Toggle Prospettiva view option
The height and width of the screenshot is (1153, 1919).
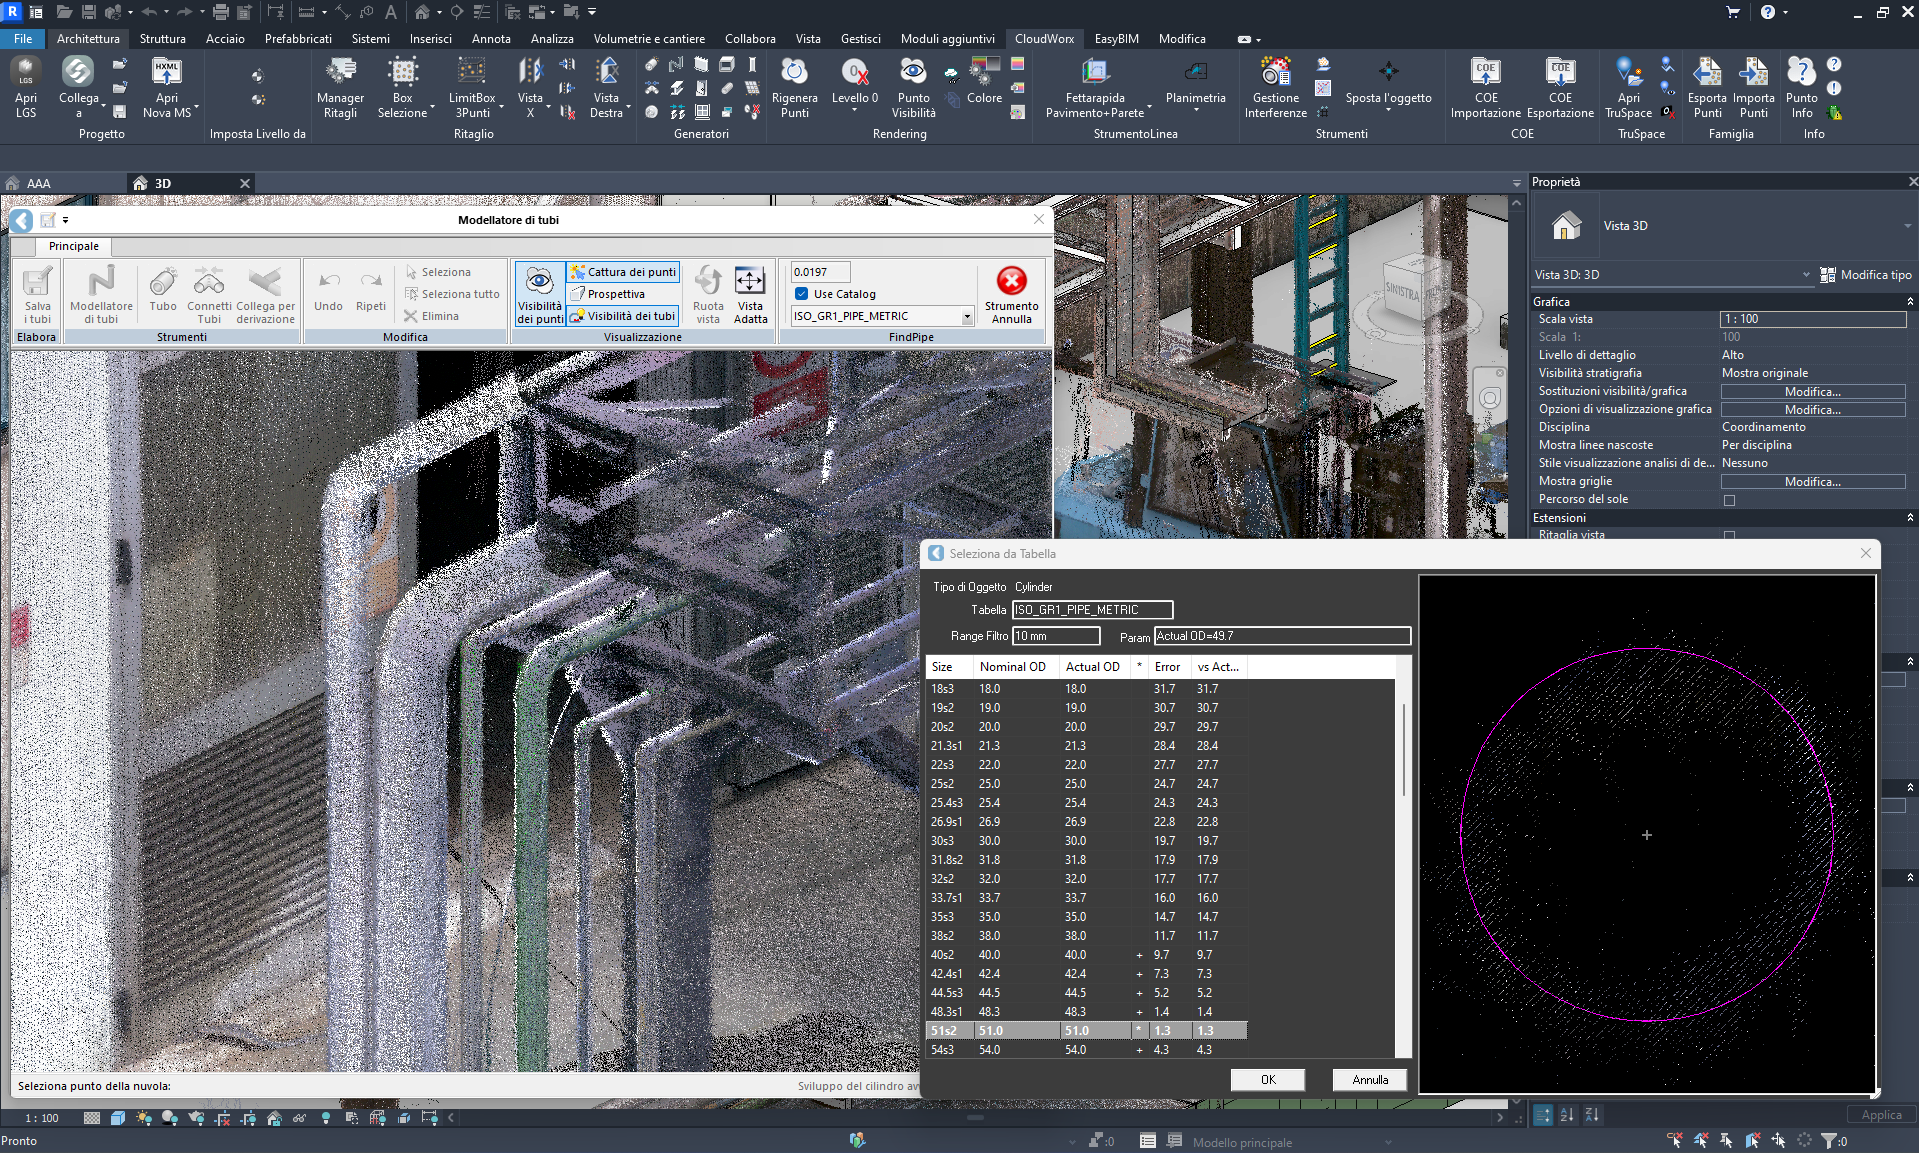pyautogui.click(x=607, y=294)
